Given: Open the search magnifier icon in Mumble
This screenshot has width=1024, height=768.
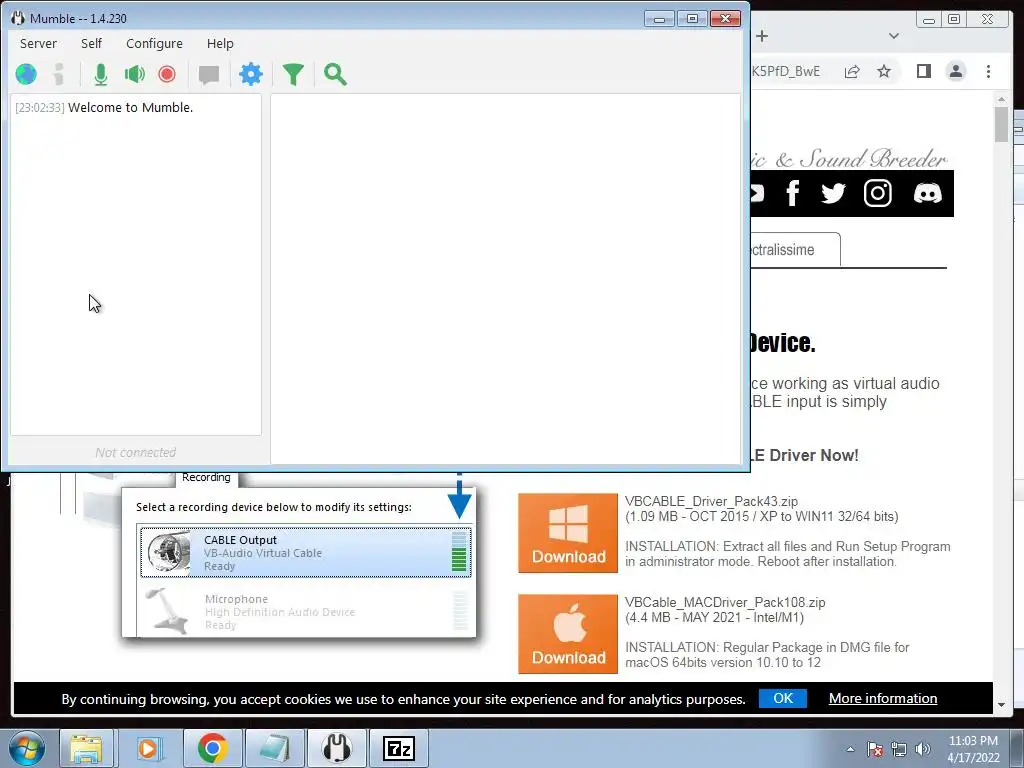Looking at the screenshot, I should point(335,74).
